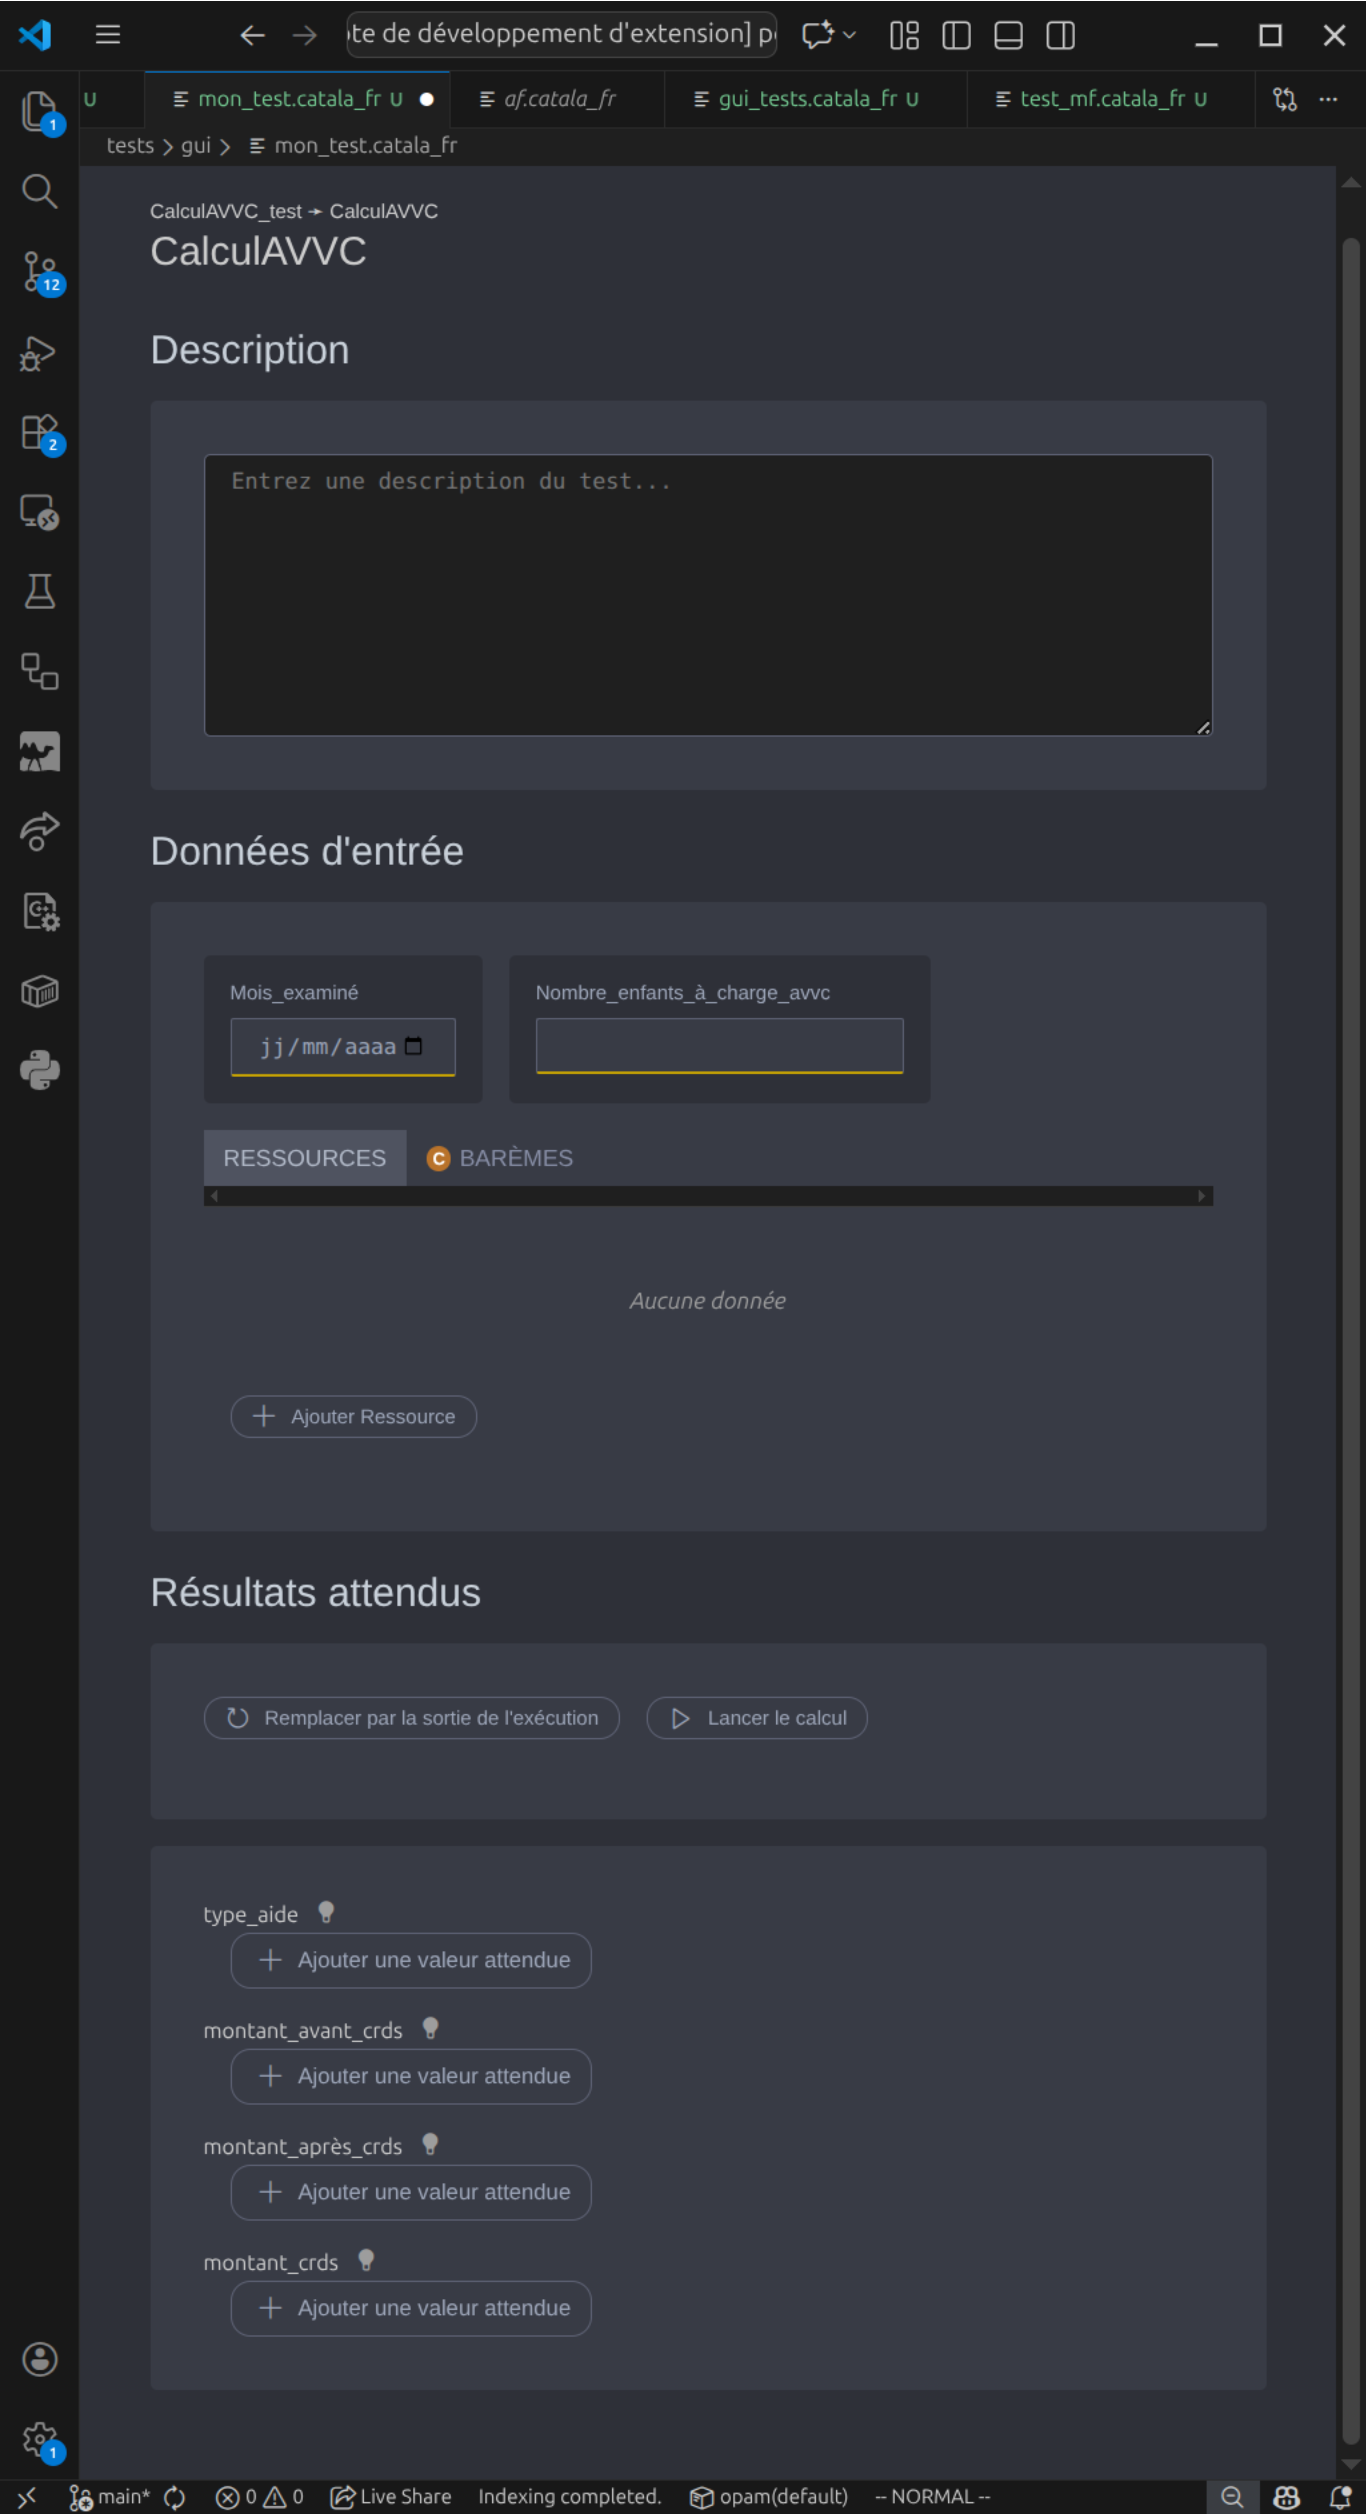Open the Copilot chat icon in title bar
Viewport: 1366px width, 2514px height.
click(817, 35)
